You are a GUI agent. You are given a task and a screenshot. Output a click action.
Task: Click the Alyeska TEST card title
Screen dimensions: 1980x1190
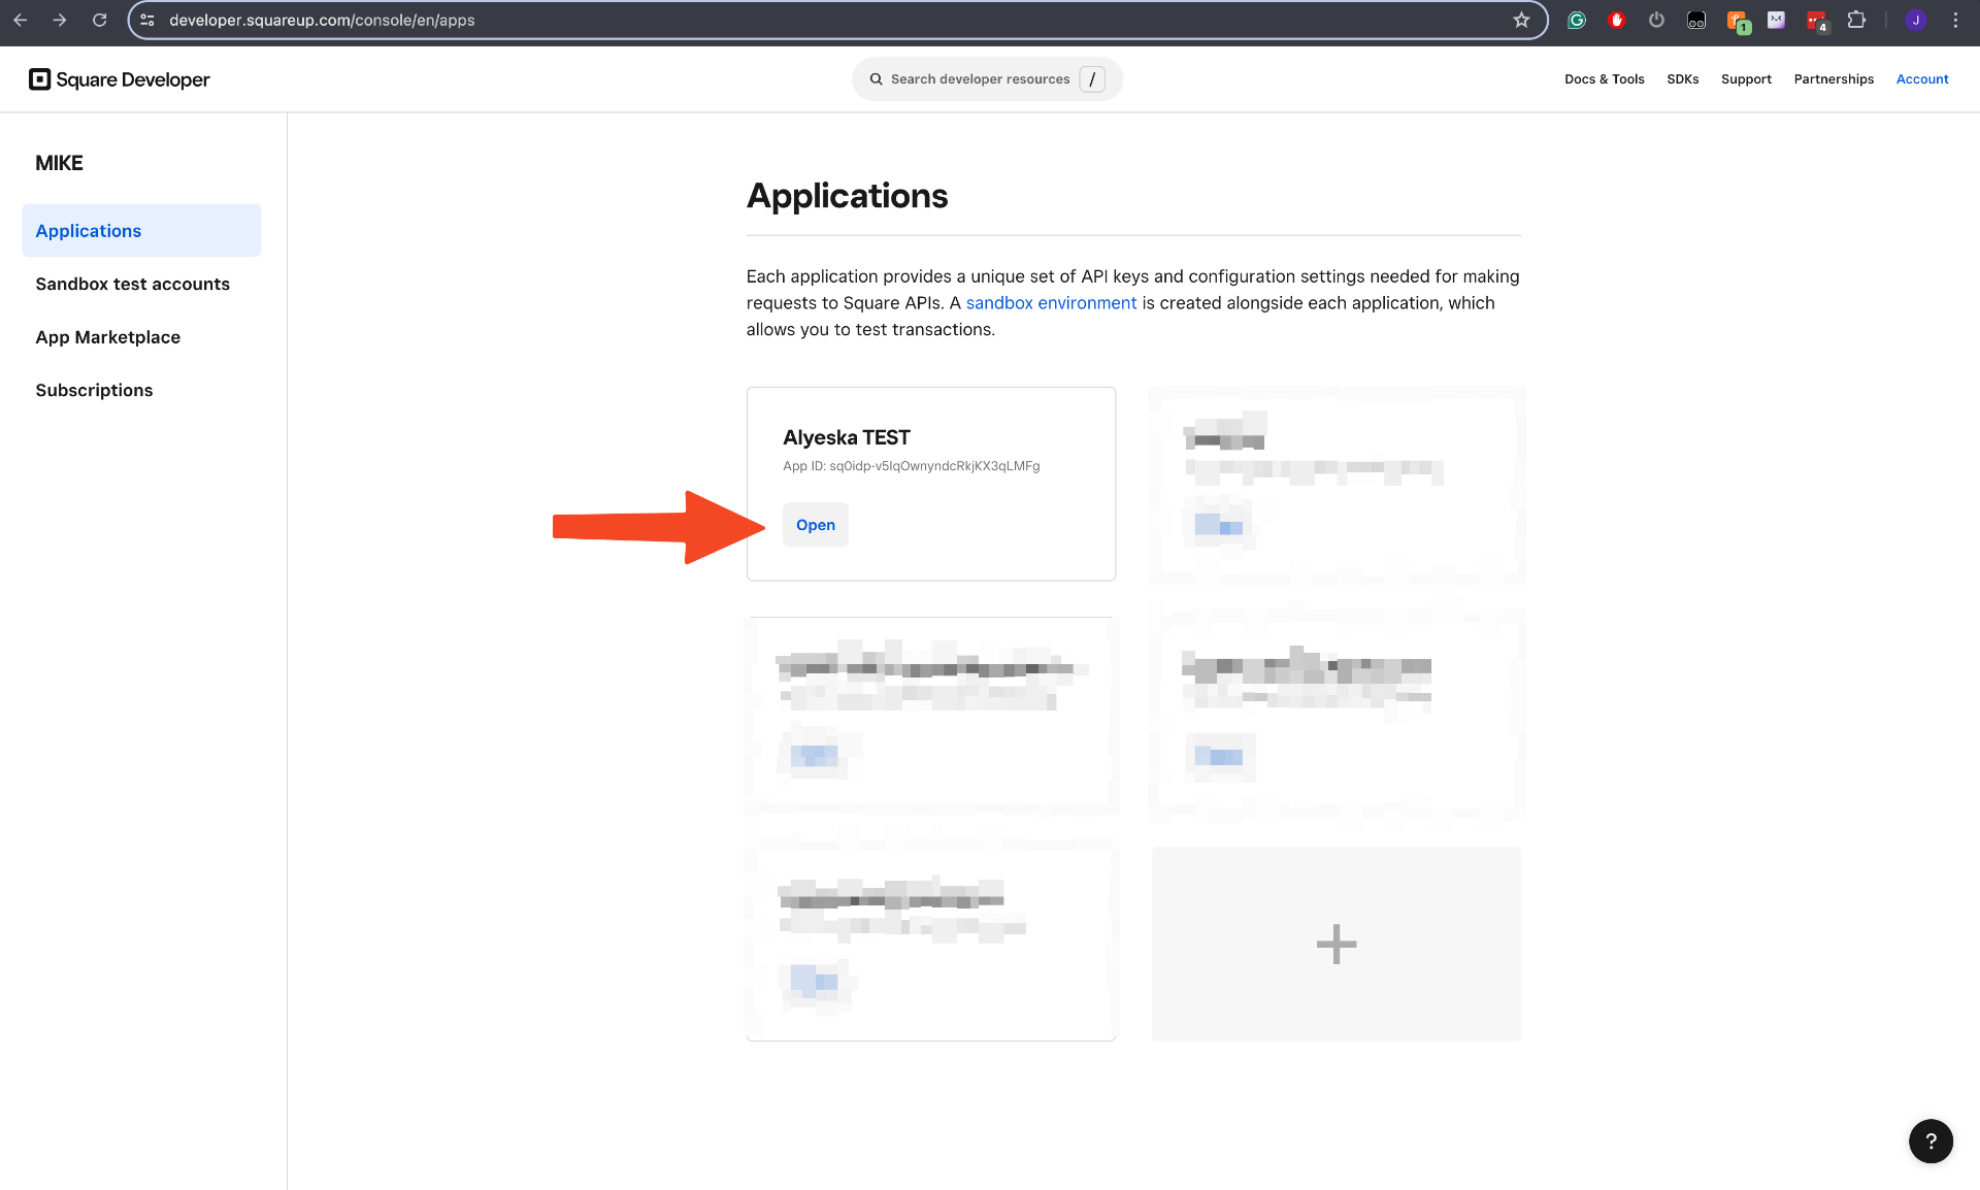(x=846, y=437)
